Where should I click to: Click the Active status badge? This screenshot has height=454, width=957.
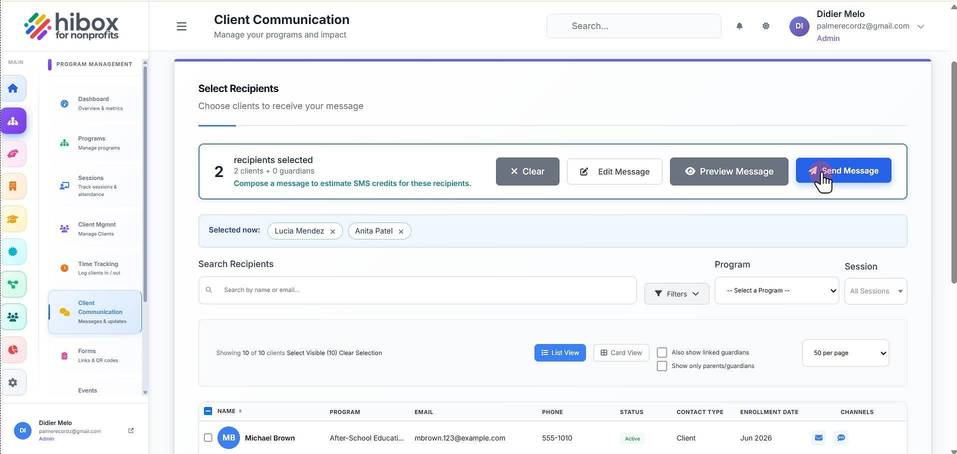632,438
